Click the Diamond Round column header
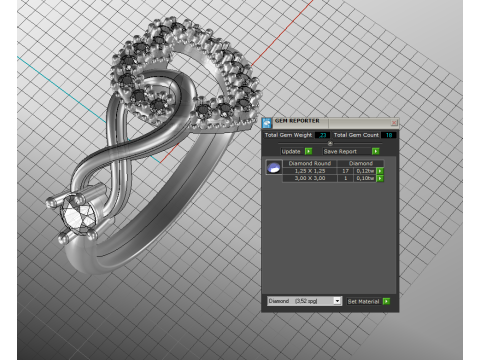Viewport: 480px width, 360px height. pos(310,163)
